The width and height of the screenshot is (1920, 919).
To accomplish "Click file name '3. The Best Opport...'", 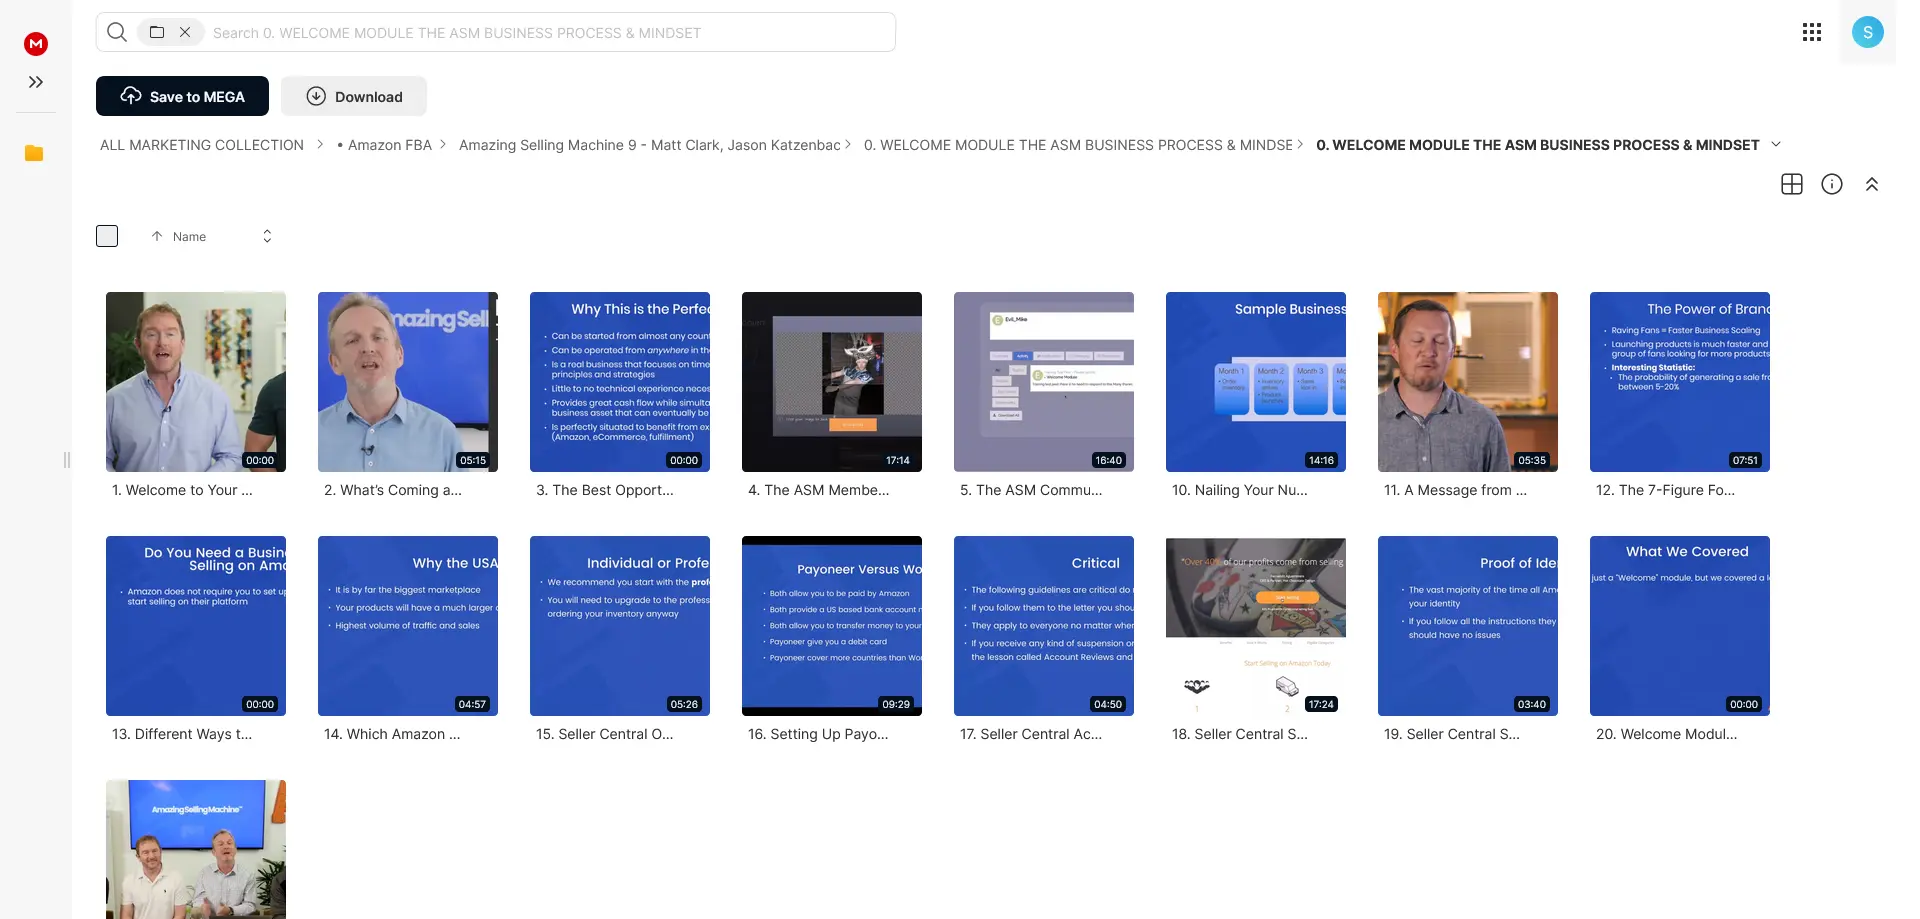I will tap(605, 490).
